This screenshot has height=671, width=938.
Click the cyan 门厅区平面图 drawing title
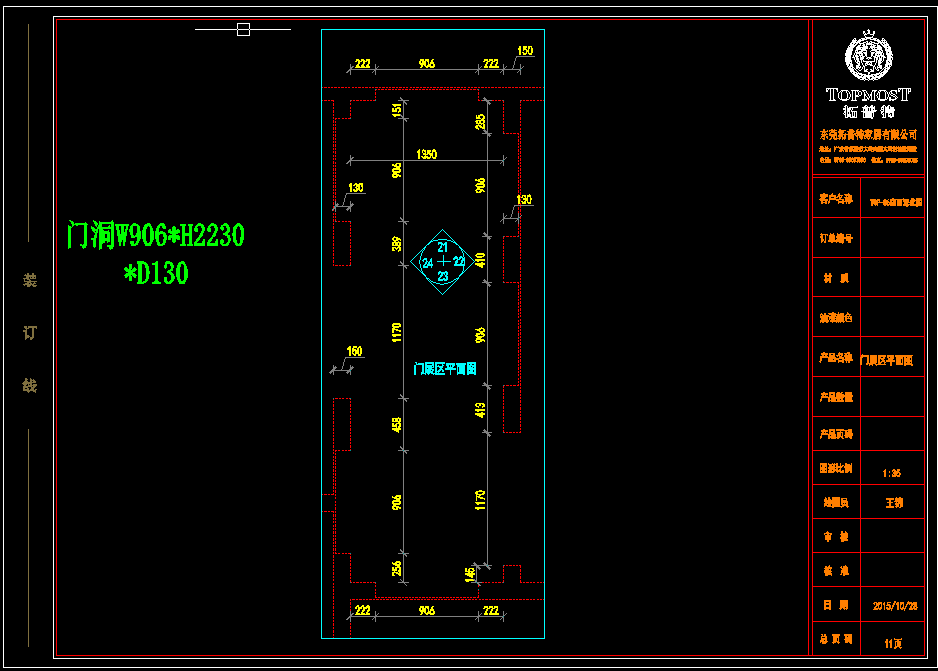tap(445, 369)
